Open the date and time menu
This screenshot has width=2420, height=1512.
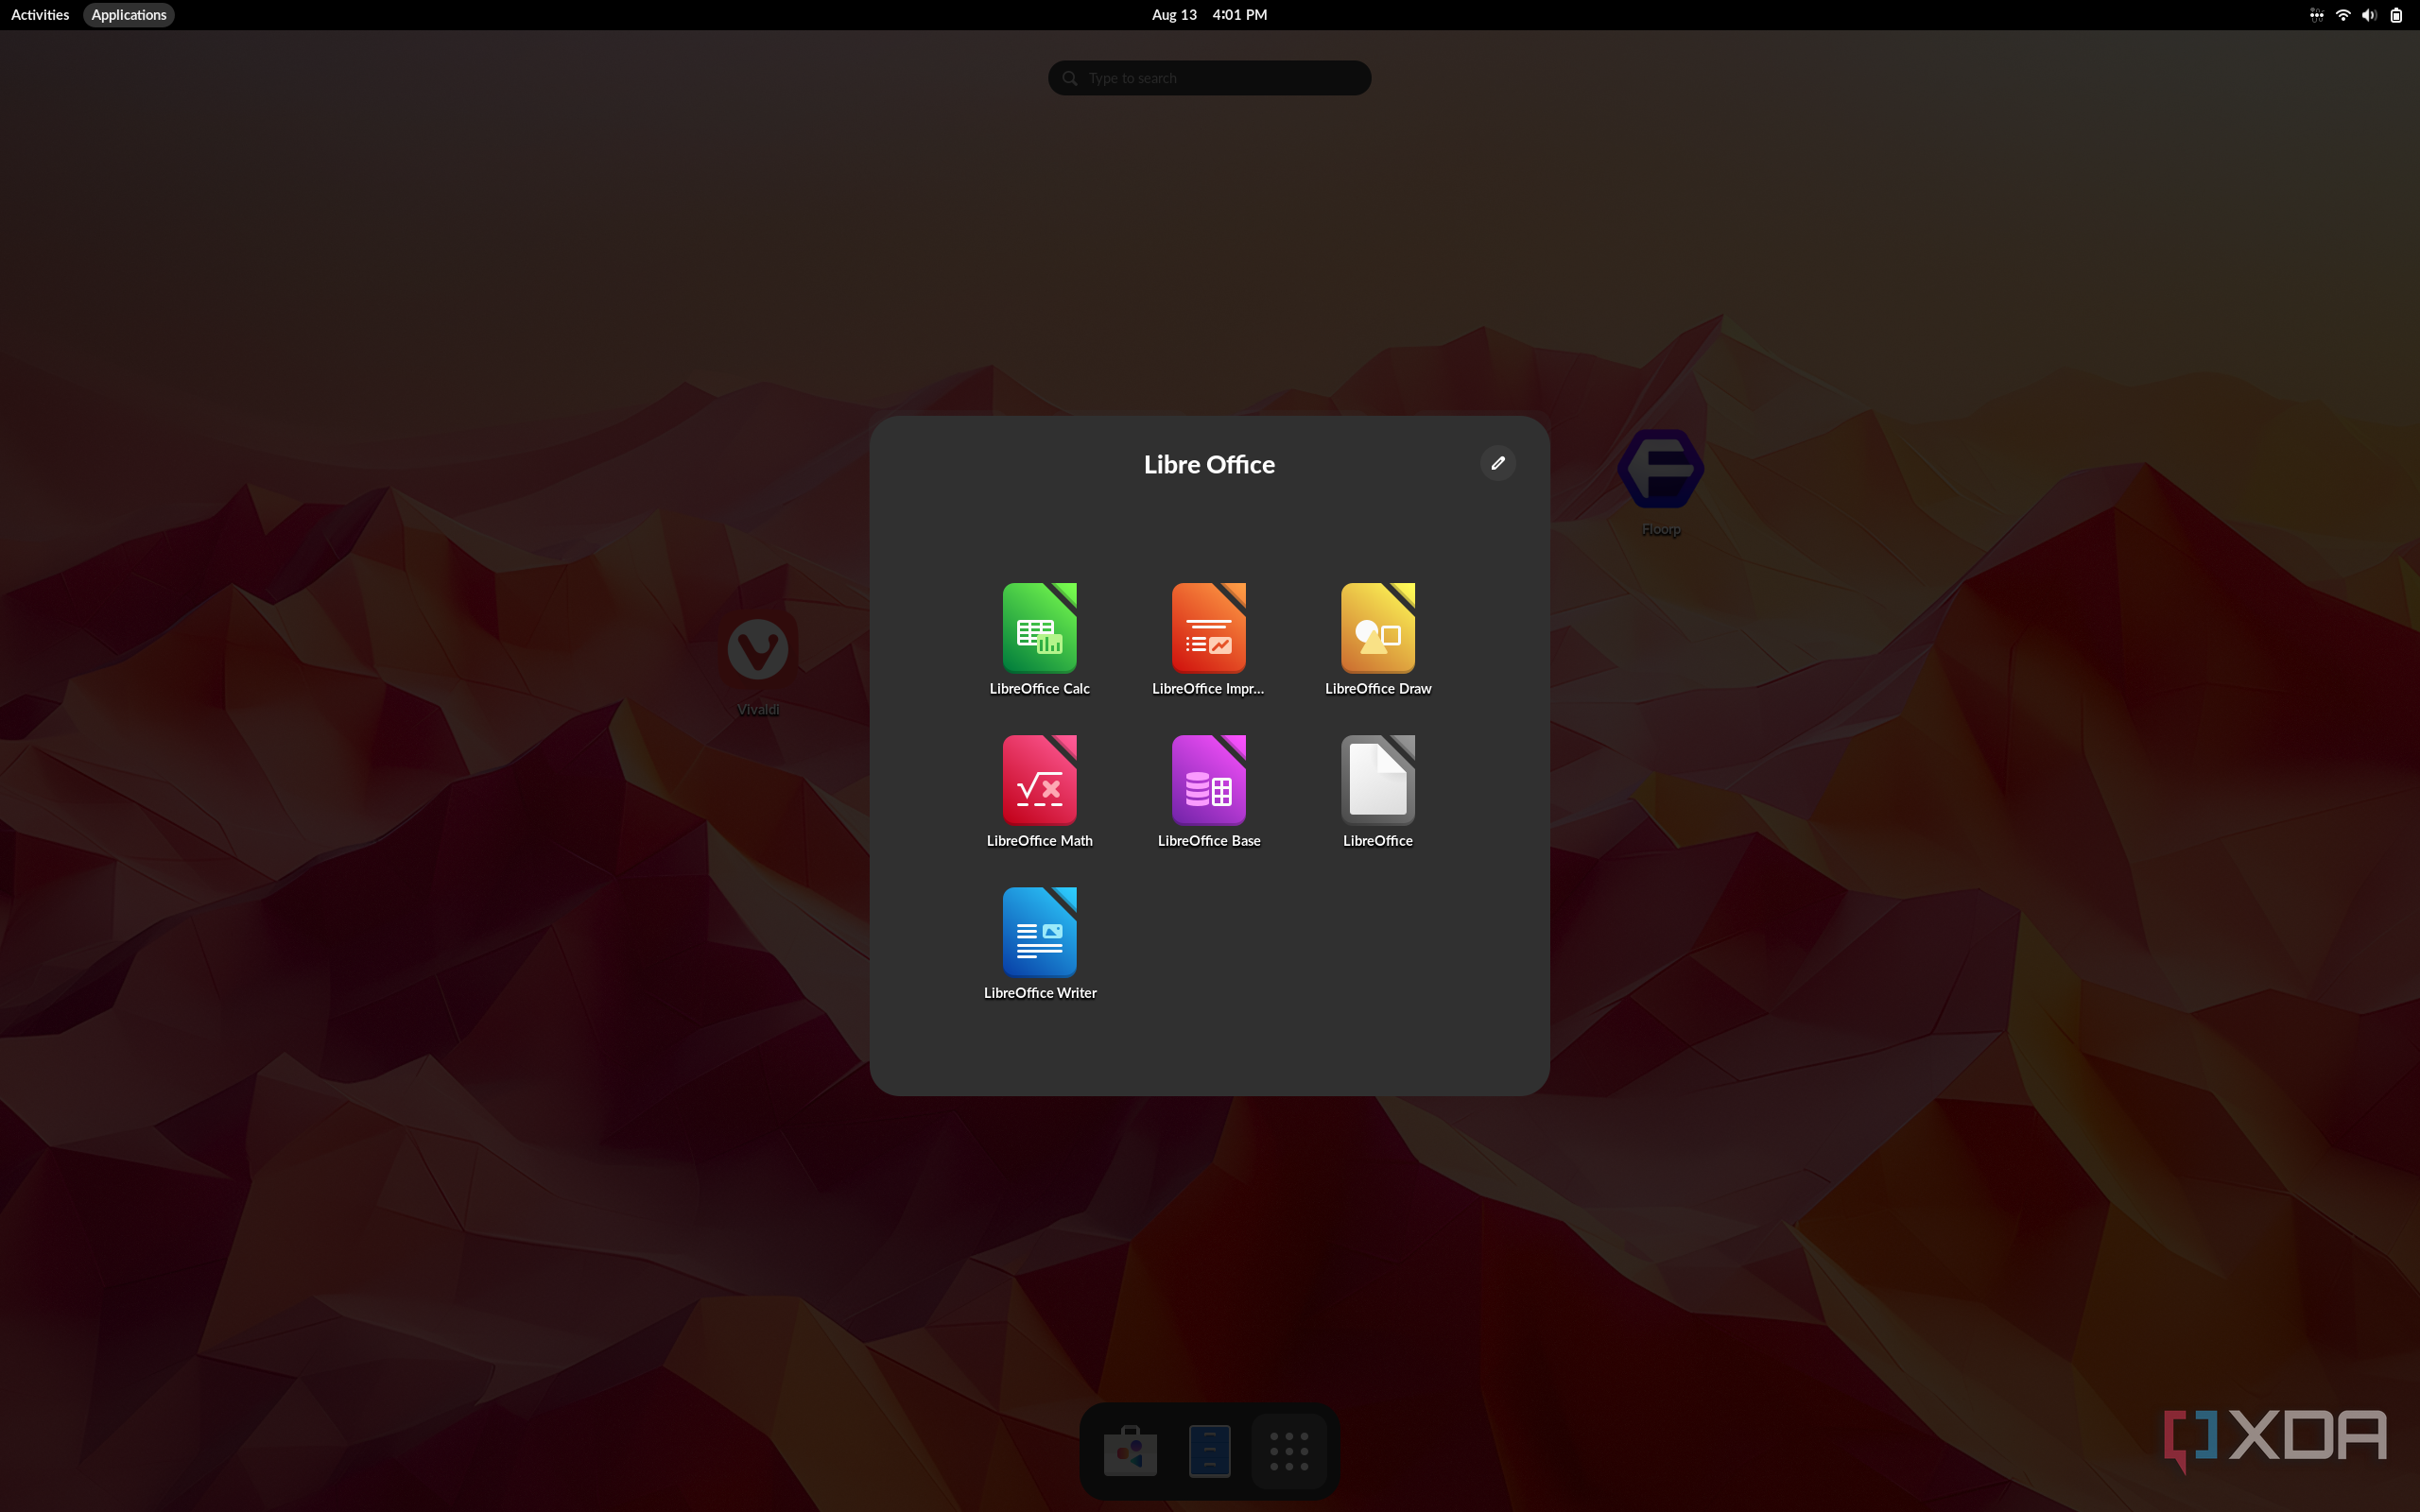pos(1209,15)
